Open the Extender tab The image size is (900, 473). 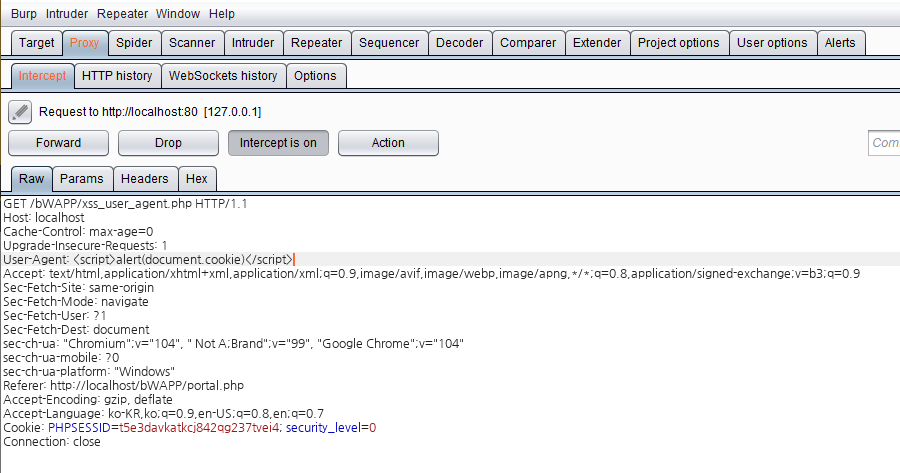[597, 43]
